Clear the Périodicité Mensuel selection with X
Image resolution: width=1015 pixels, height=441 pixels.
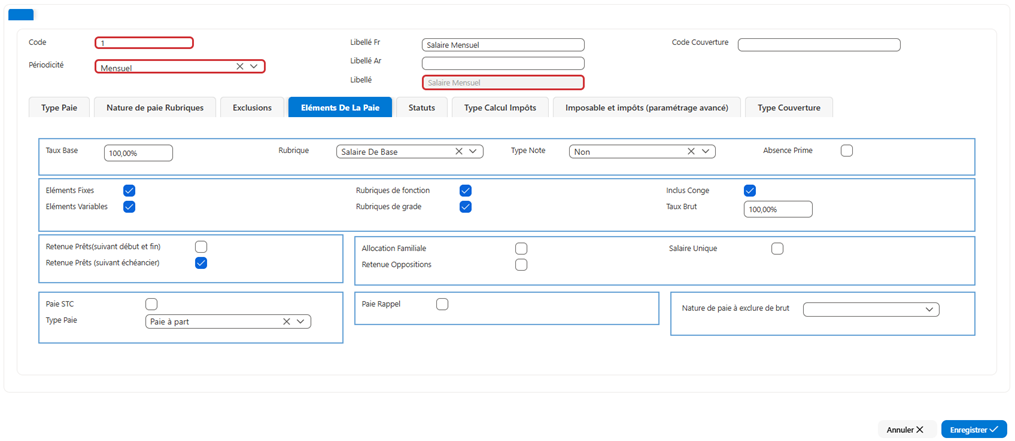click(240, 66)
